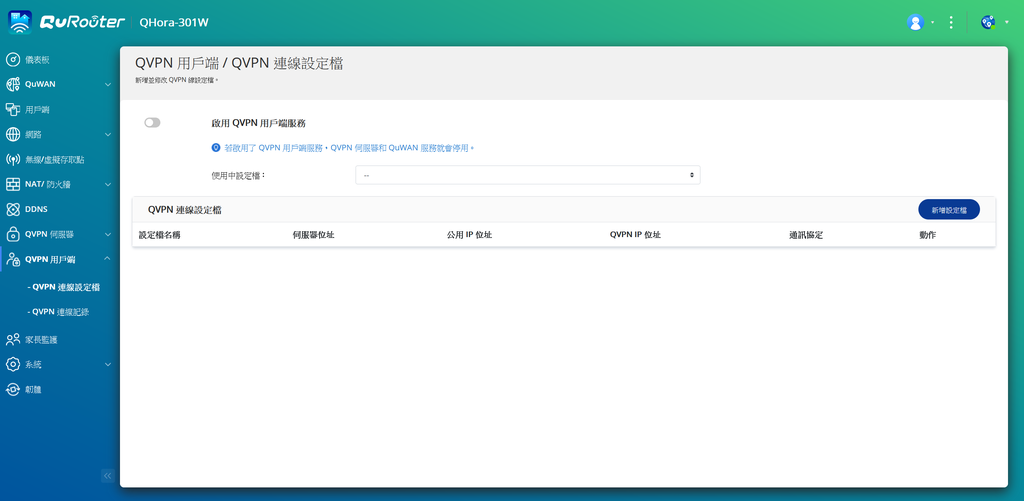Click the firmware update icon
The width and height of the screenshot is (1024, 501).
12,389
